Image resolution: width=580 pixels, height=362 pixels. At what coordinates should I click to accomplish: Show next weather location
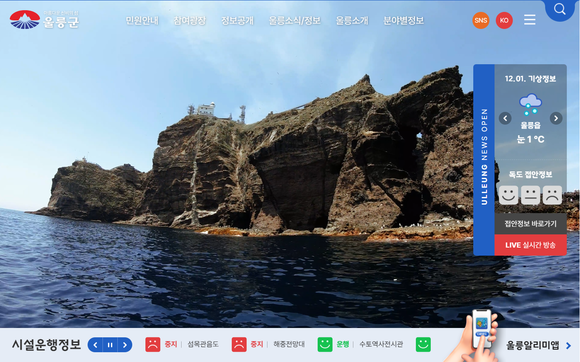point(556,118)
